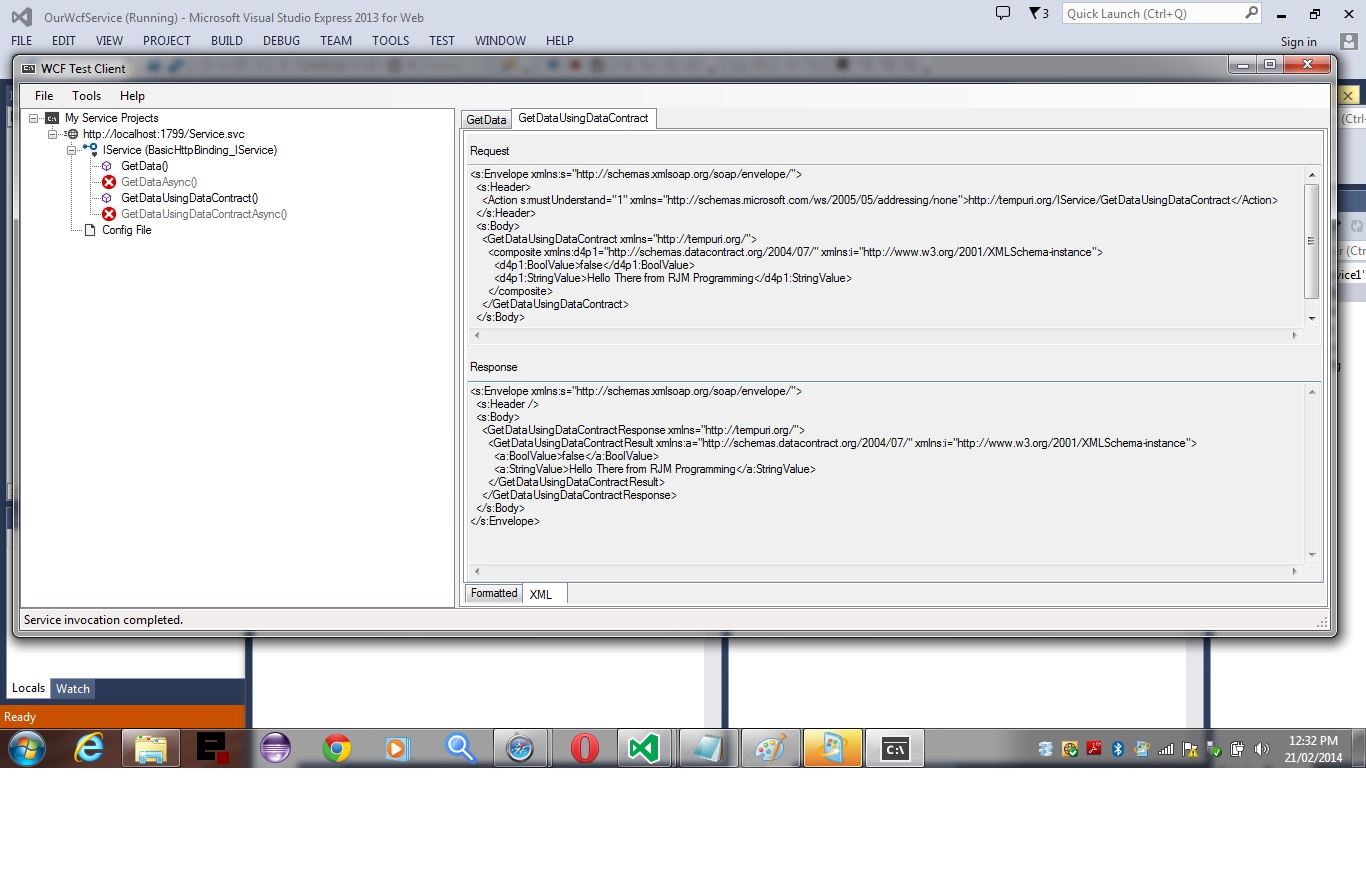Switch to the Watch tab
The width and height of the screenshot is (1366, 888).
[73, 688]
